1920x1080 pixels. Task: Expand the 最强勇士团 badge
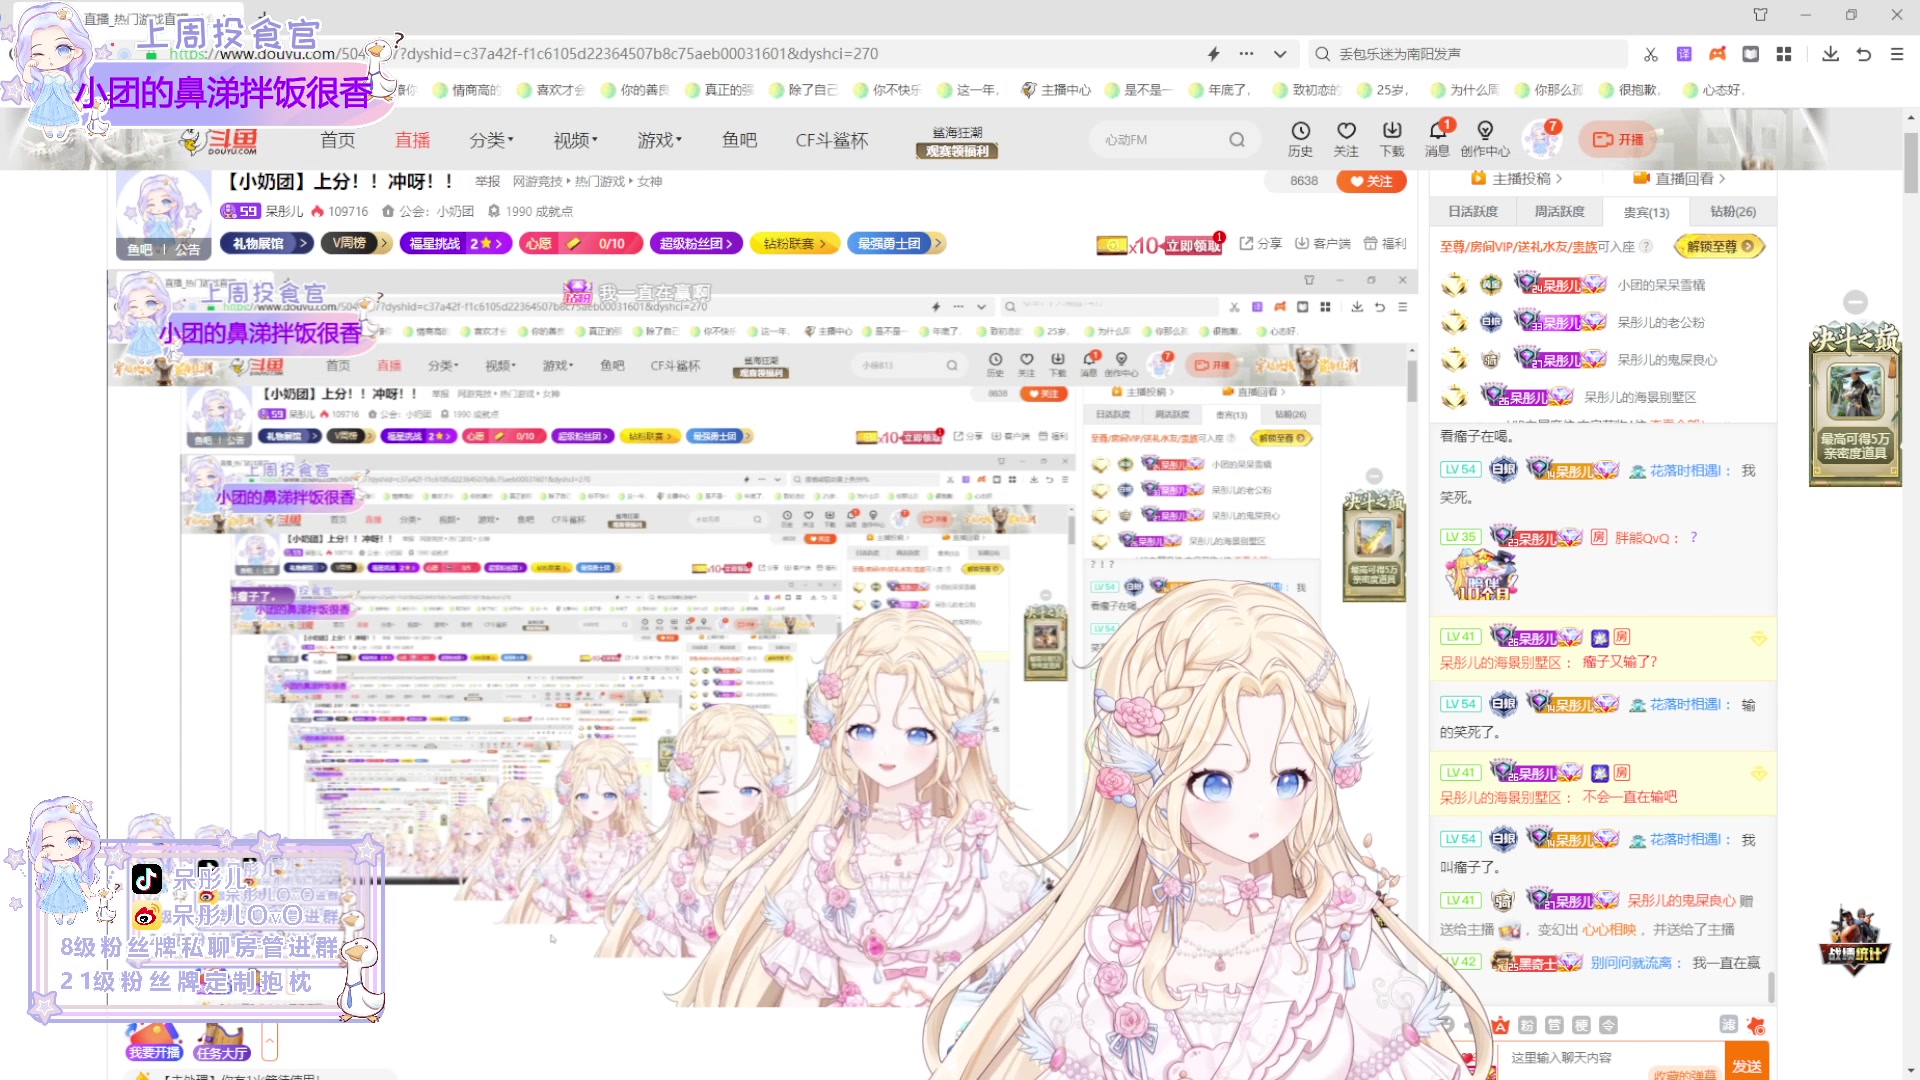(896, 243)
